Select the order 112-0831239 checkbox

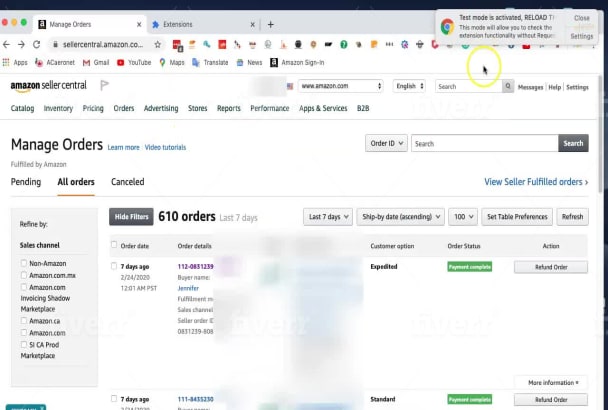pyautogui.click(x=114, y=266)
